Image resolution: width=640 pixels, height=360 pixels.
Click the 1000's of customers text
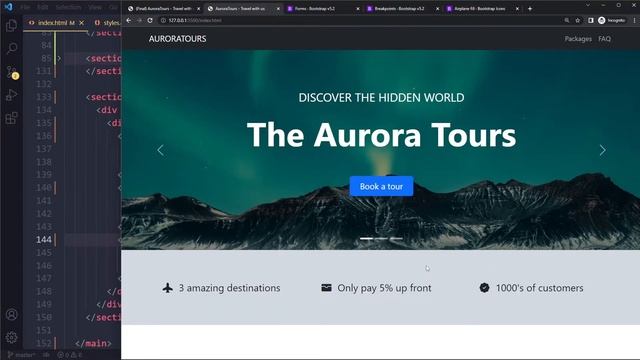tap(540, 288)
